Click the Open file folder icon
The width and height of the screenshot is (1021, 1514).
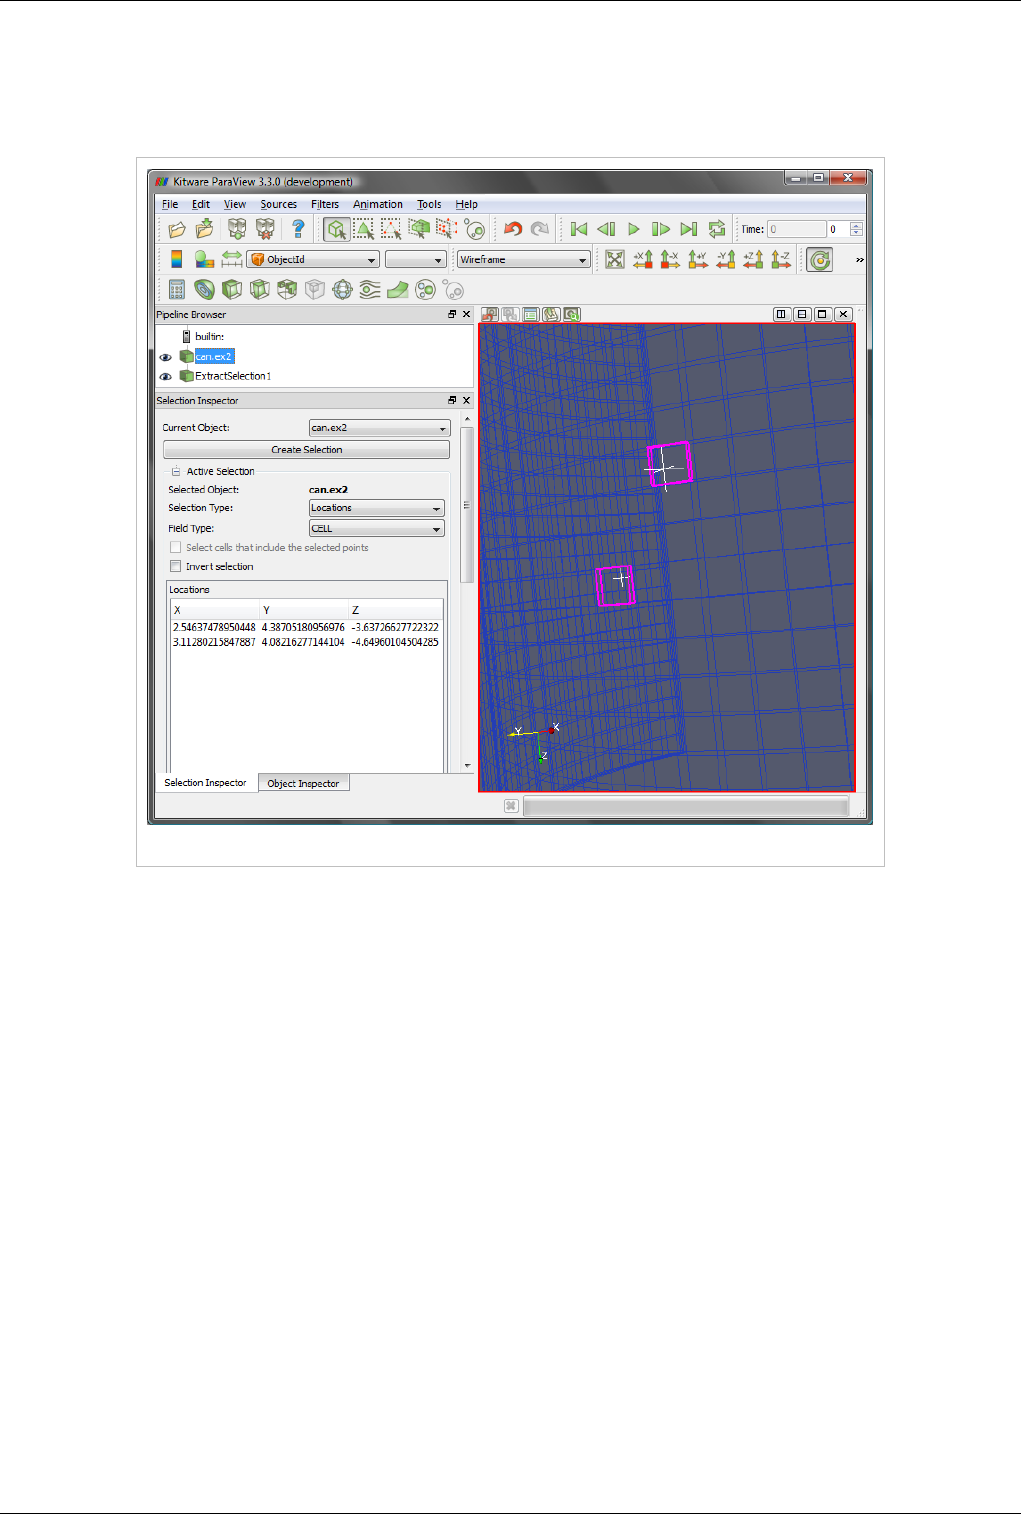pyautogui.click(x=176, y=230)
